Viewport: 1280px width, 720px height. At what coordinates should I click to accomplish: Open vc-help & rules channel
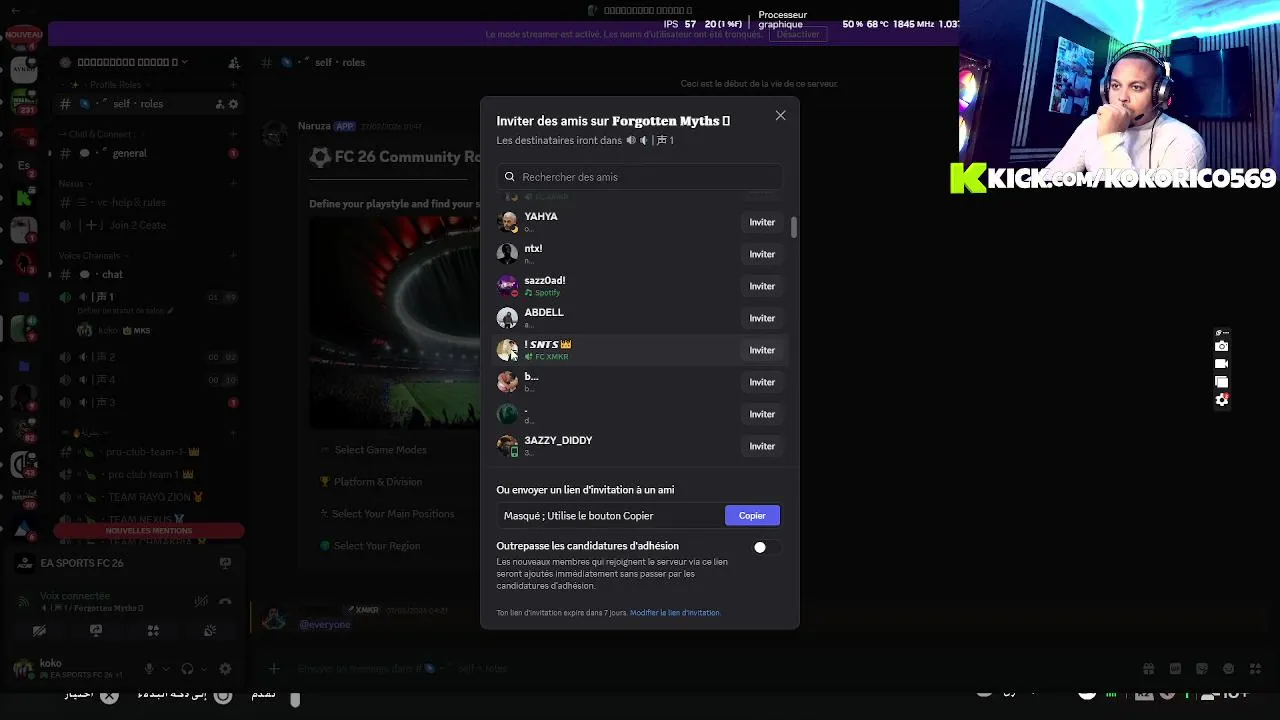pos(148,202)
